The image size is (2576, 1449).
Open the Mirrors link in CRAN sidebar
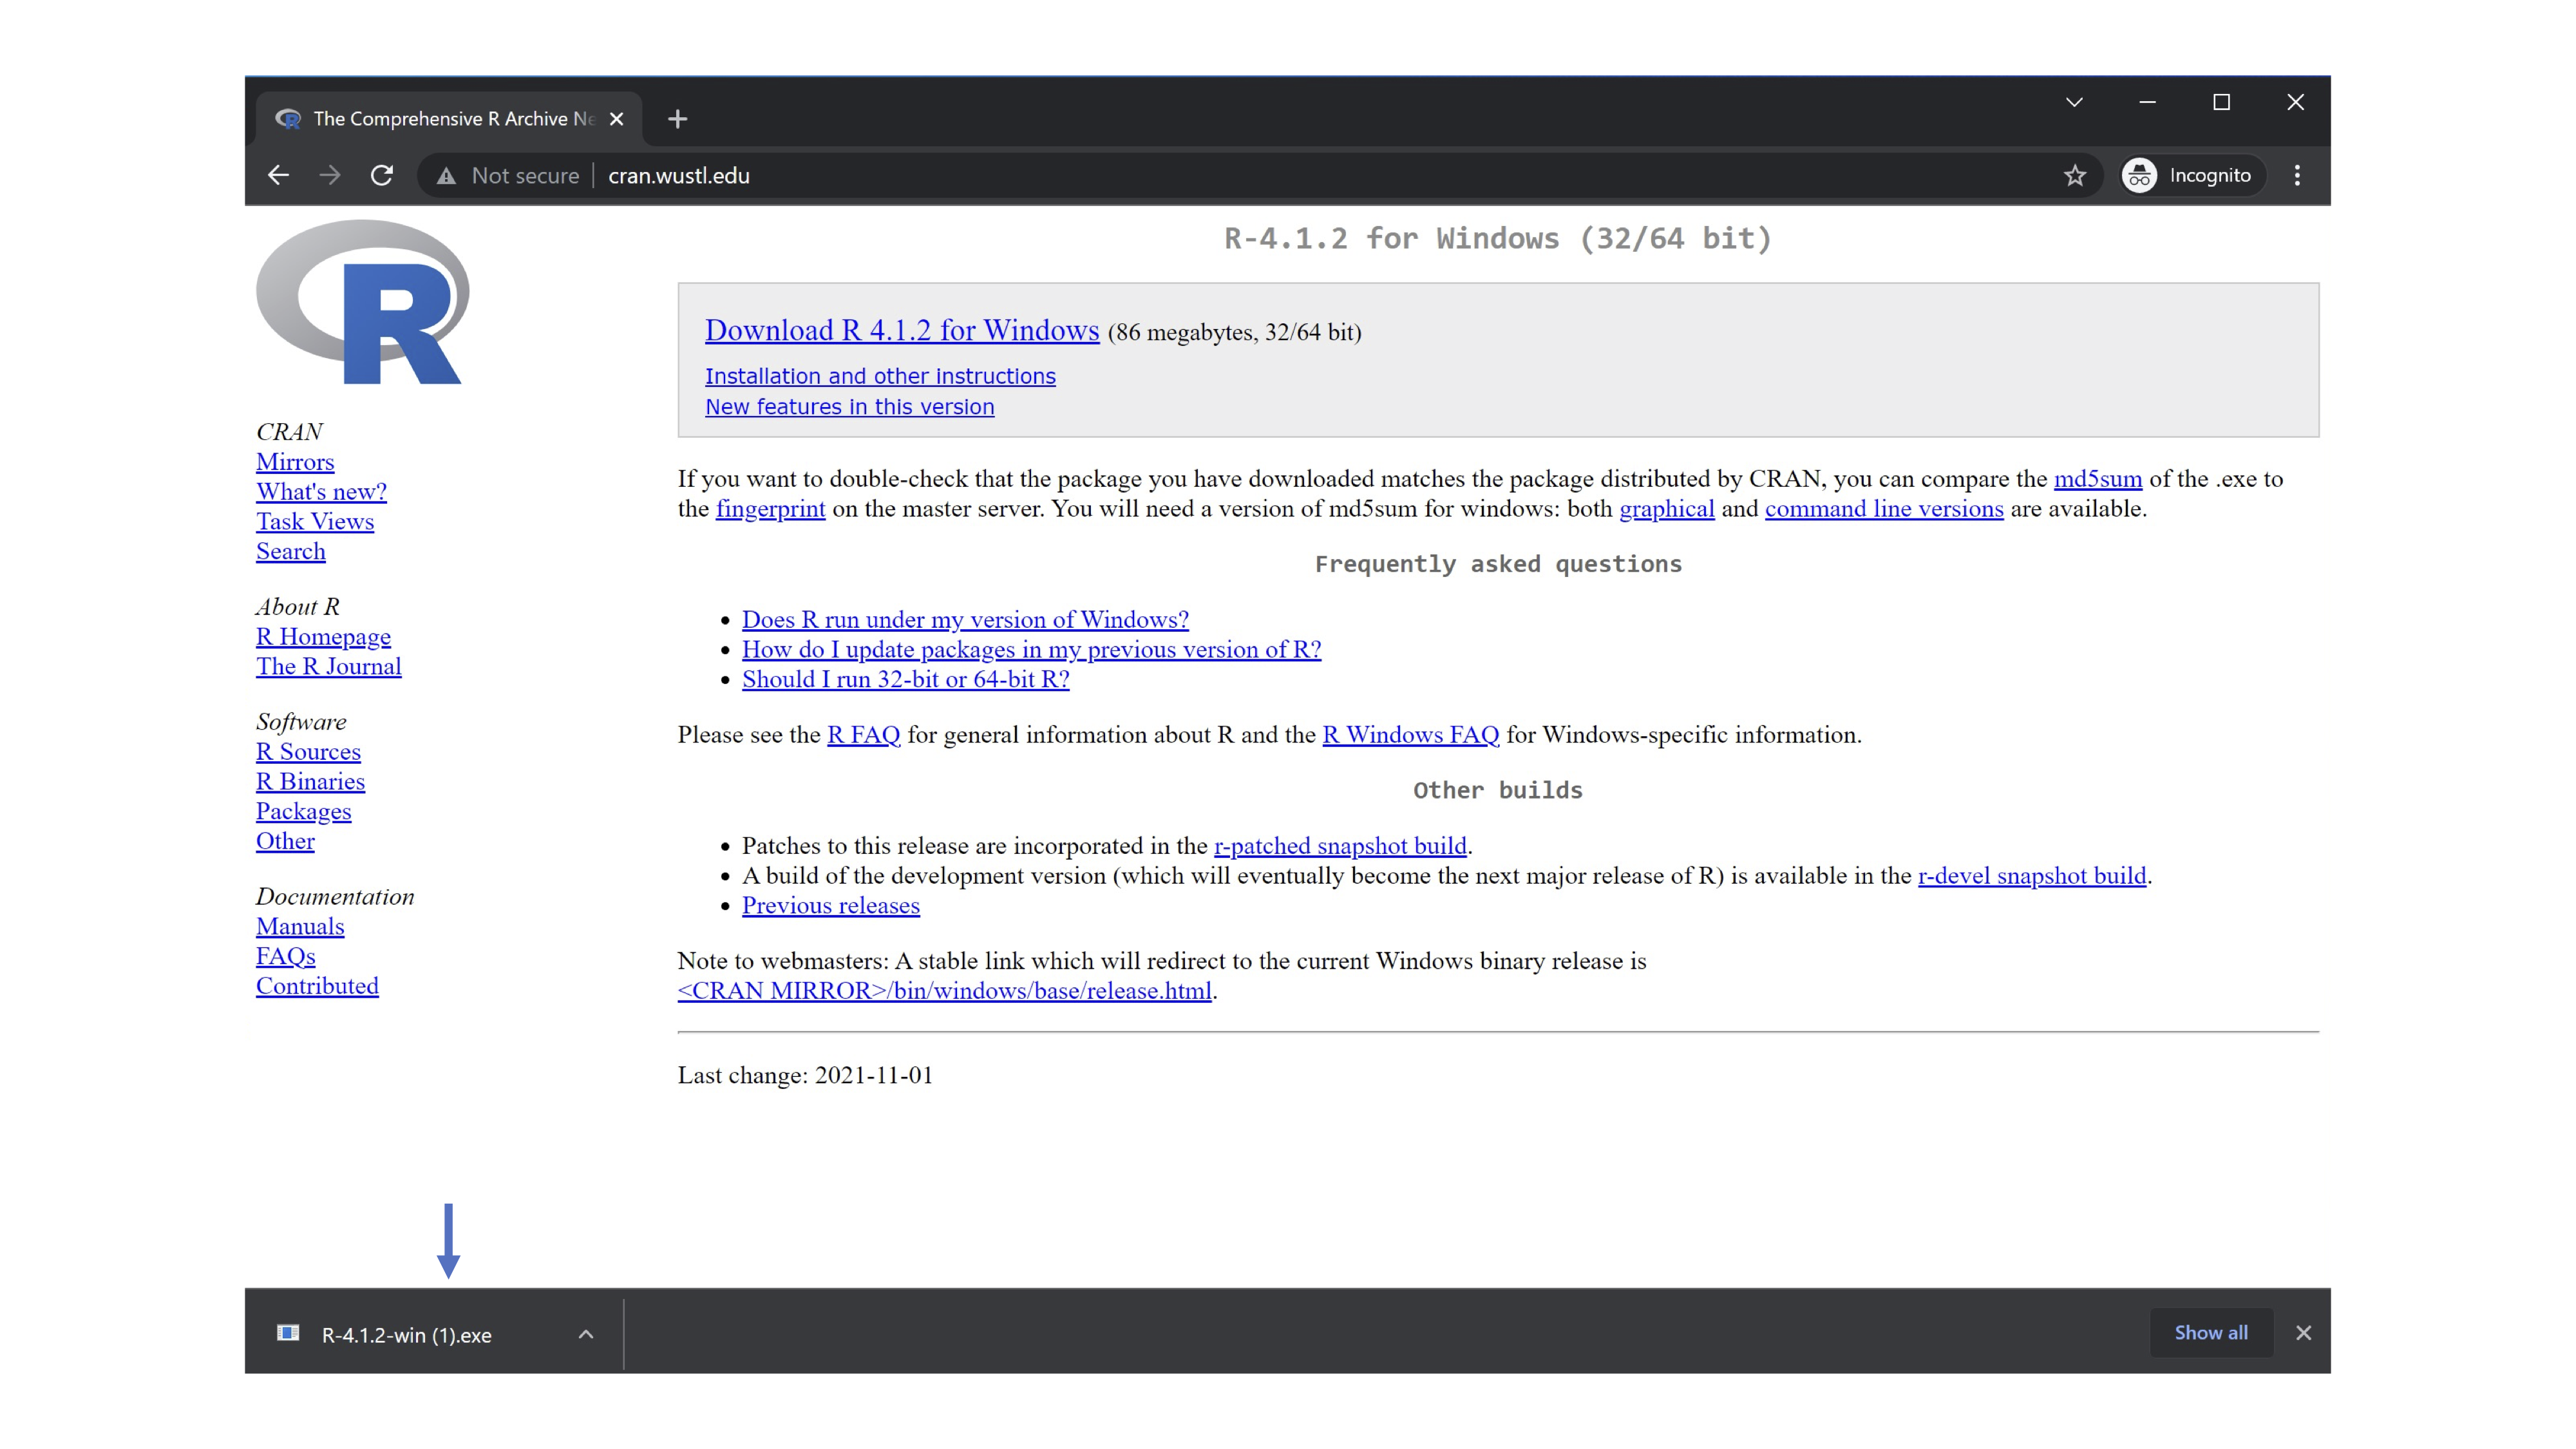click(x=295, y=462)
